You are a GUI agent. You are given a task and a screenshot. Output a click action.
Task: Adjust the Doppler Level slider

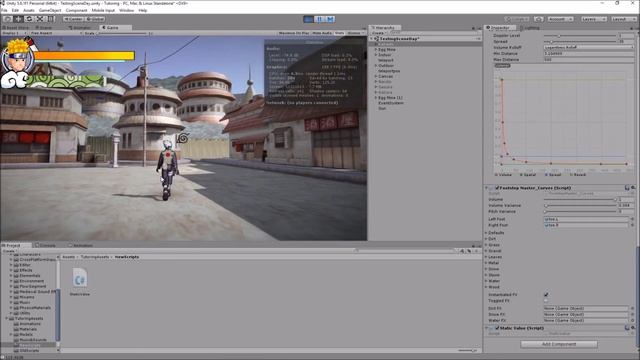(x=580, y=36)
